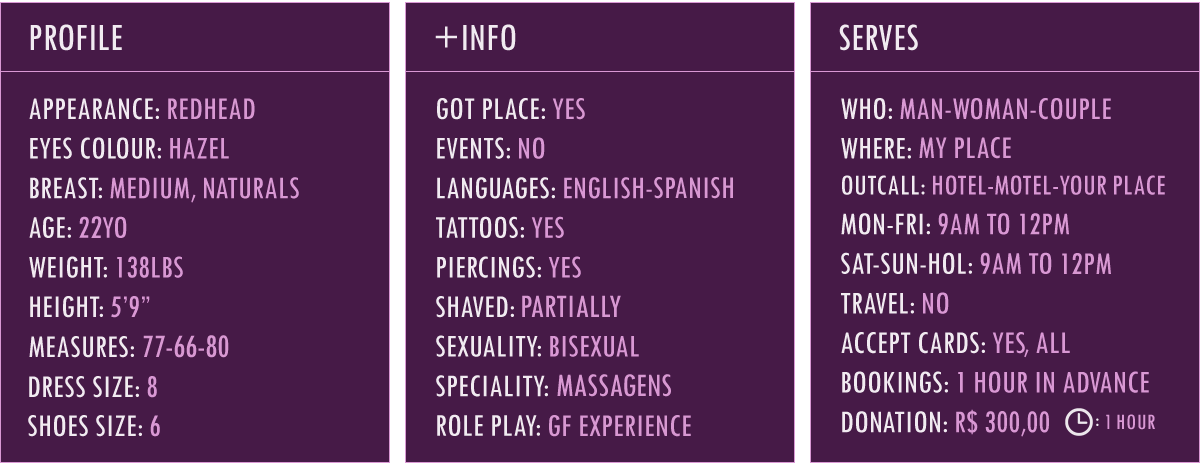Click the clock icon beside donation
Screen dimensions: 1200x465
coord(1078,423)
